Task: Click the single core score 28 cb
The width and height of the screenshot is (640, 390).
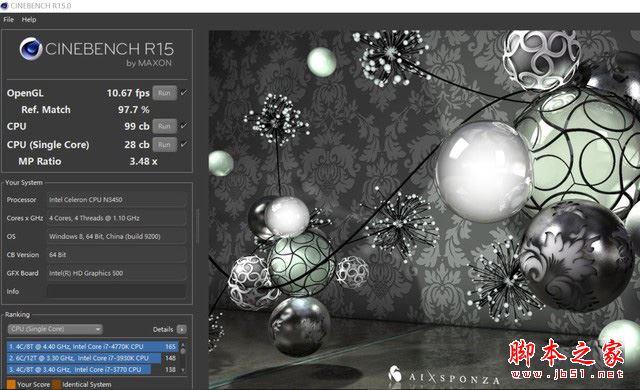Action: pos(137,144)
